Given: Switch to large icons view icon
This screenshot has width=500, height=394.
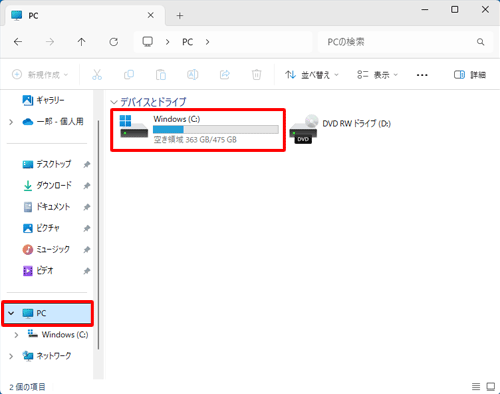Looking at the screenshot, I should (491, 387).
